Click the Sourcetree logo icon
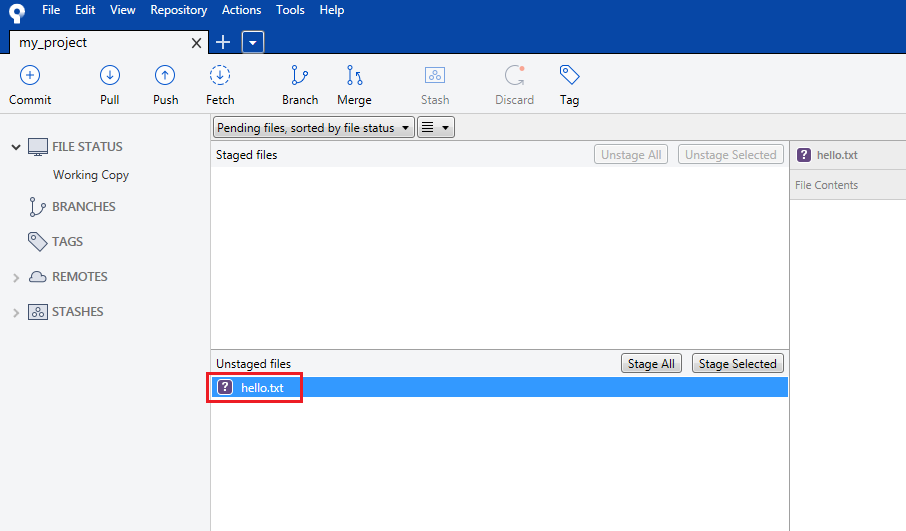The height and width of the screenshot is (531, 906). (16, 11)
